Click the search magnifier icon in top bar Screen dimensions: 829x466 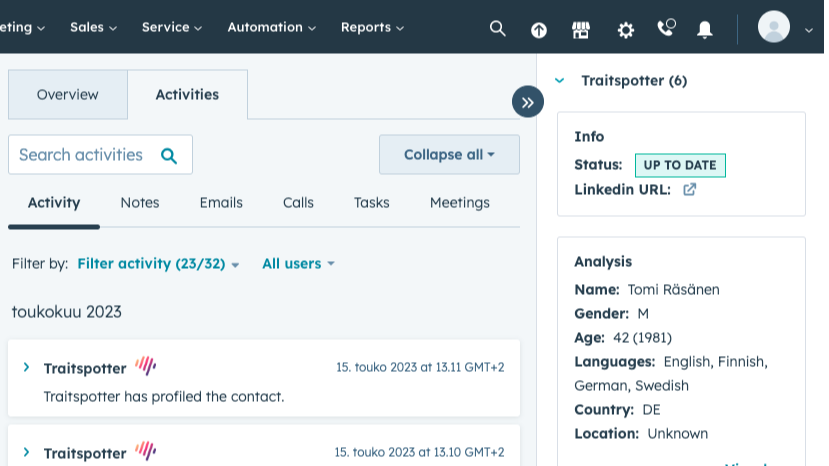tap(497, 28)
